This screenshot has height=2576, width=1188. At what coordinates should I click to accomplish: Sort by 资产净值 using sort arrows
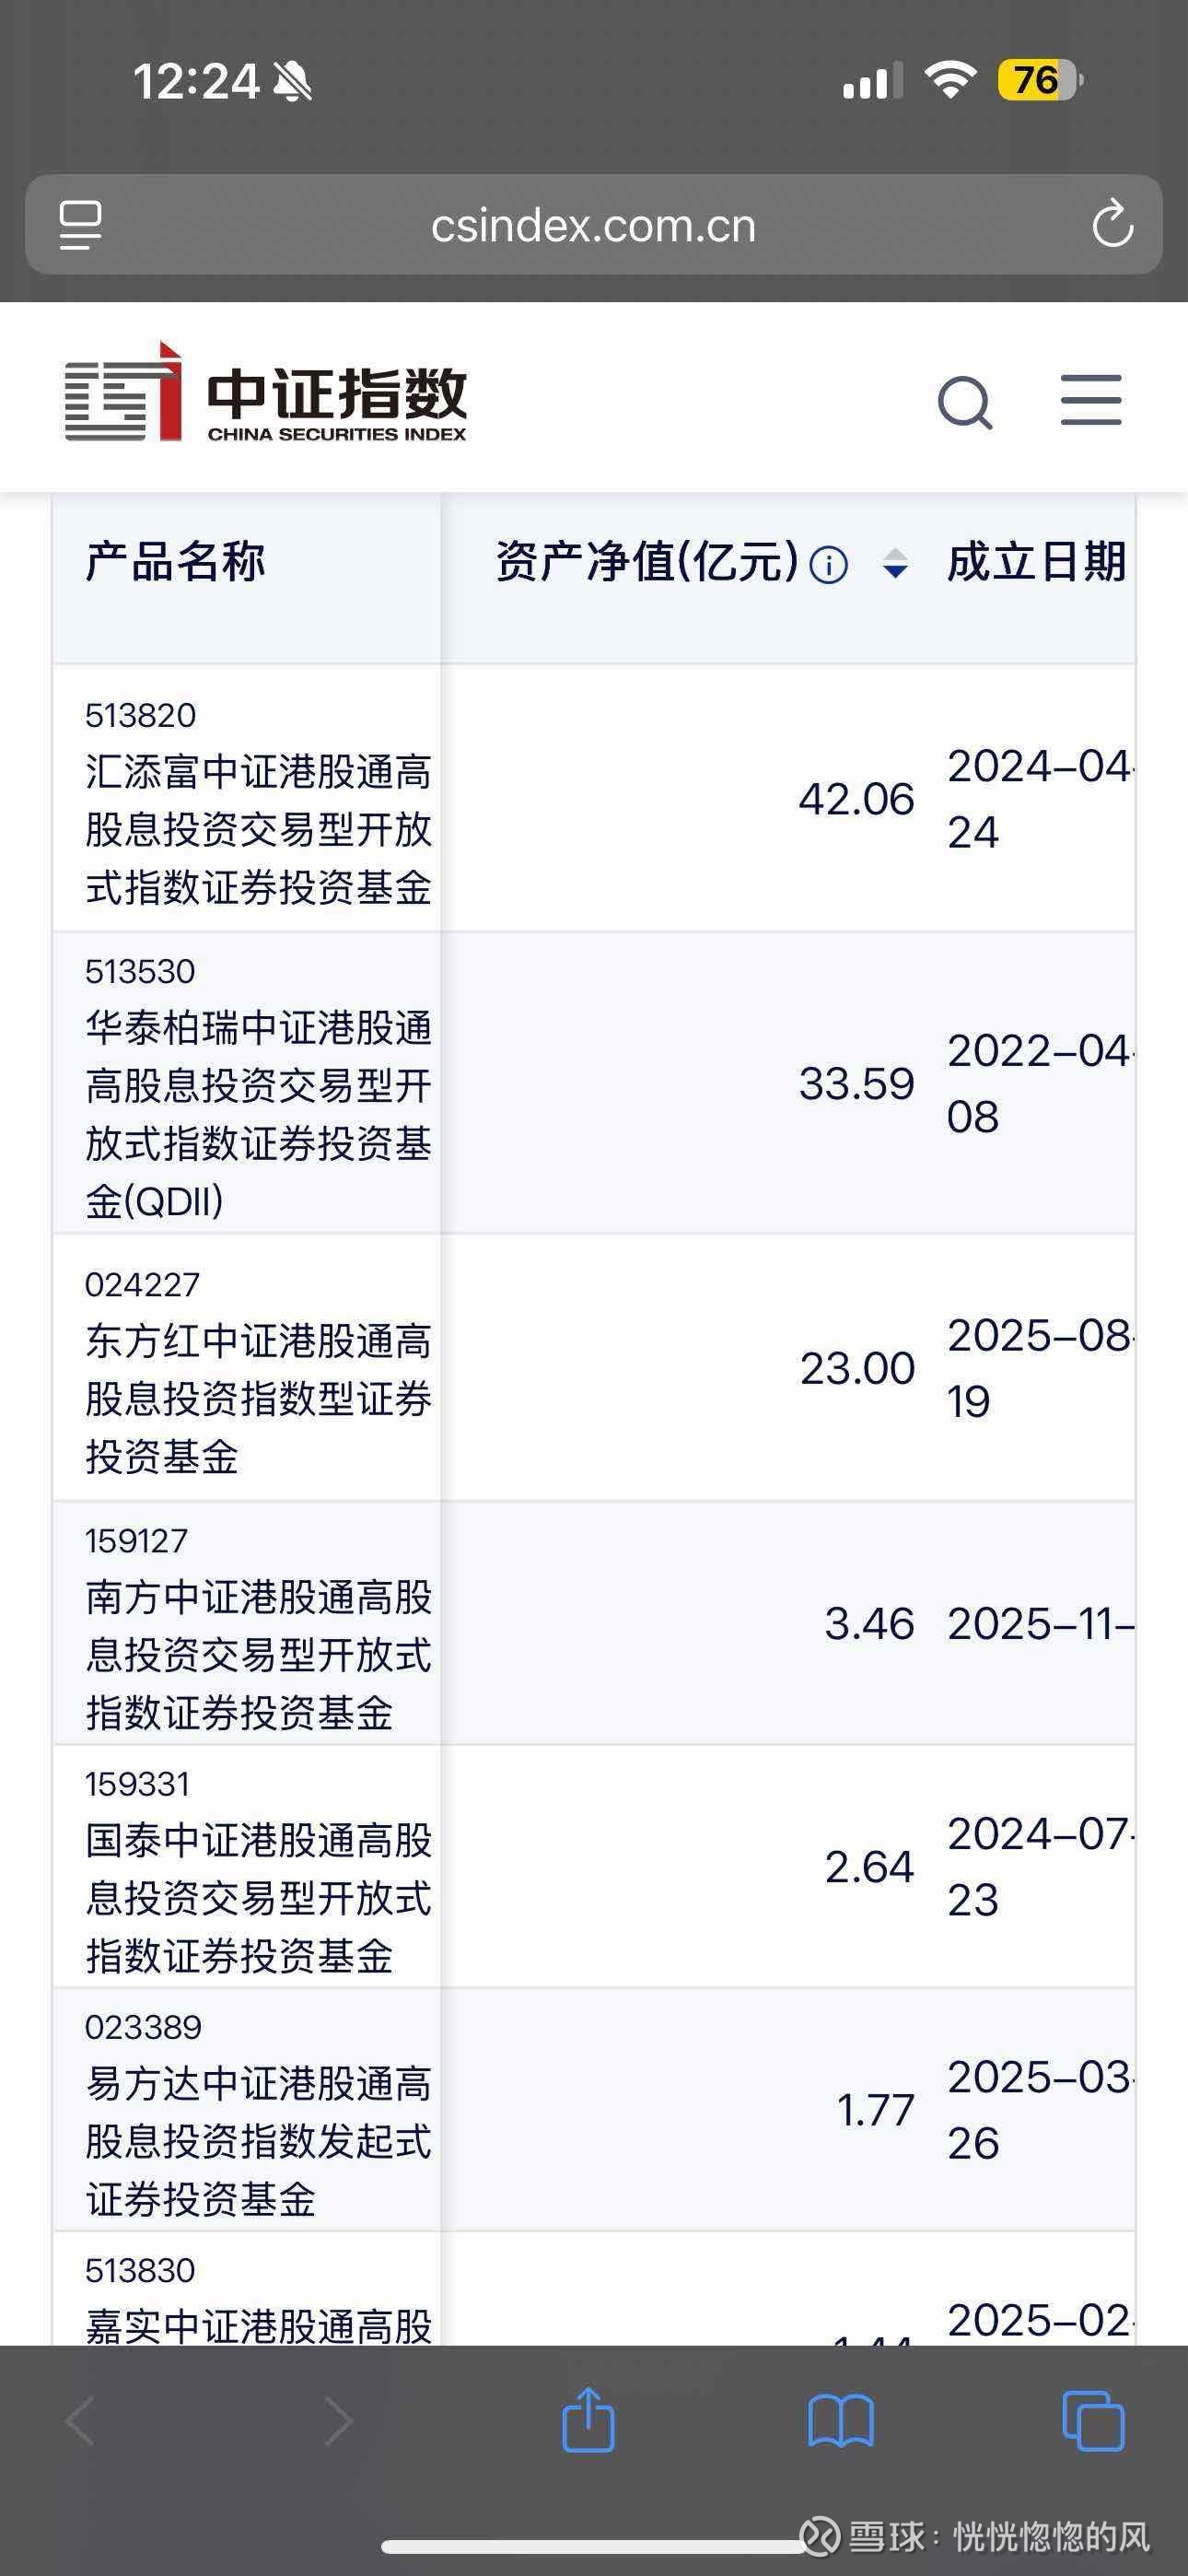[x=895, y=564]
